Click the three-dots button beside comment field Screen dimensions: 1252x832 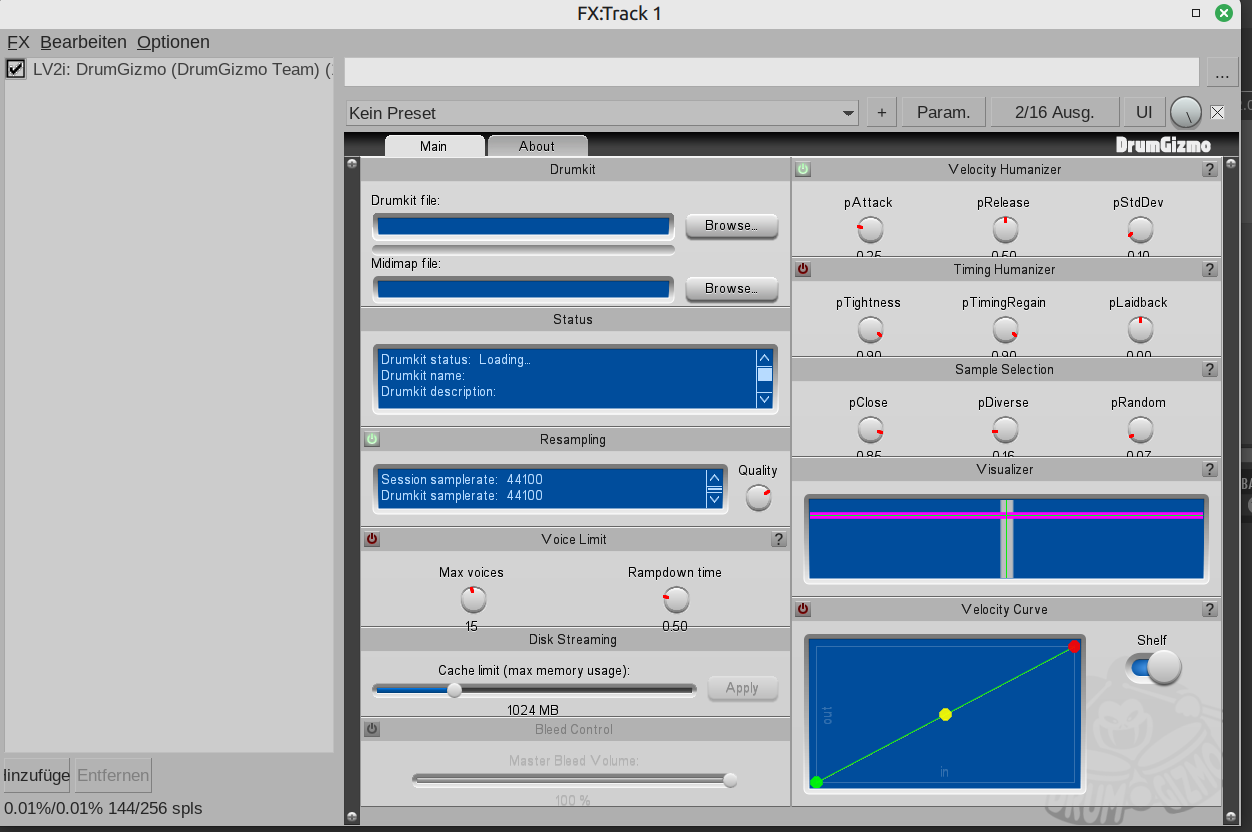coord(1222,73)
